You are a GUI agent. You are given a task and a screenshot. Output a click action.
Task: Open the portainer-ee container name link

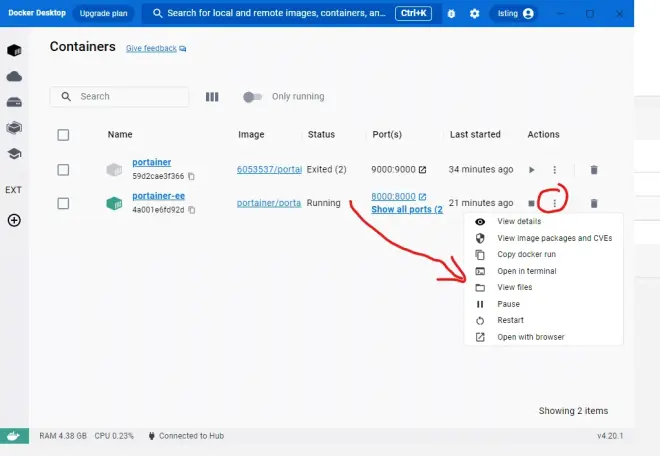[159, 196]
